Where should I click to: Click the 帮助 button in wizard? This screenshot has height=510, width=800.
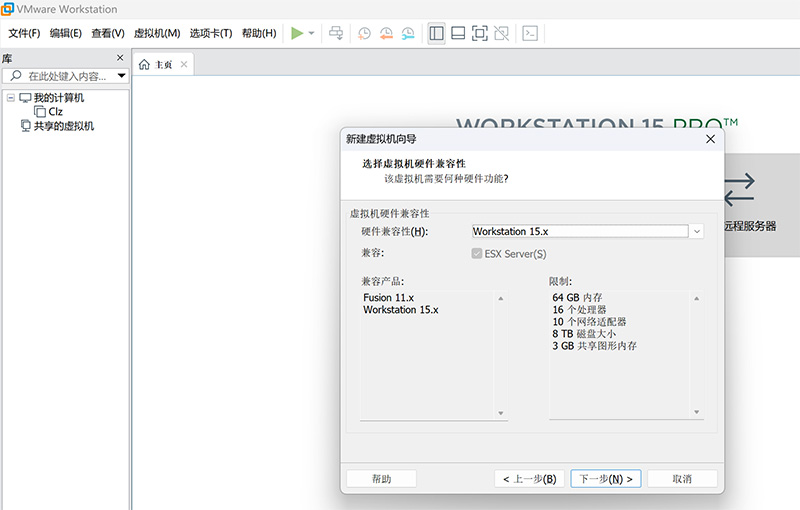point(382,479)
